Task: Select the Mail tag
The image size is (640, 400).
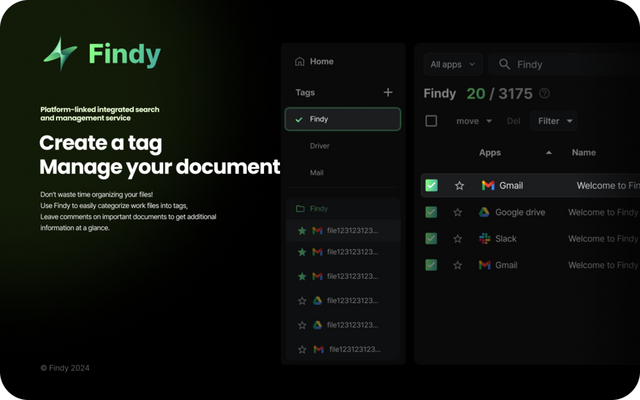Action: tap(316, 173)
